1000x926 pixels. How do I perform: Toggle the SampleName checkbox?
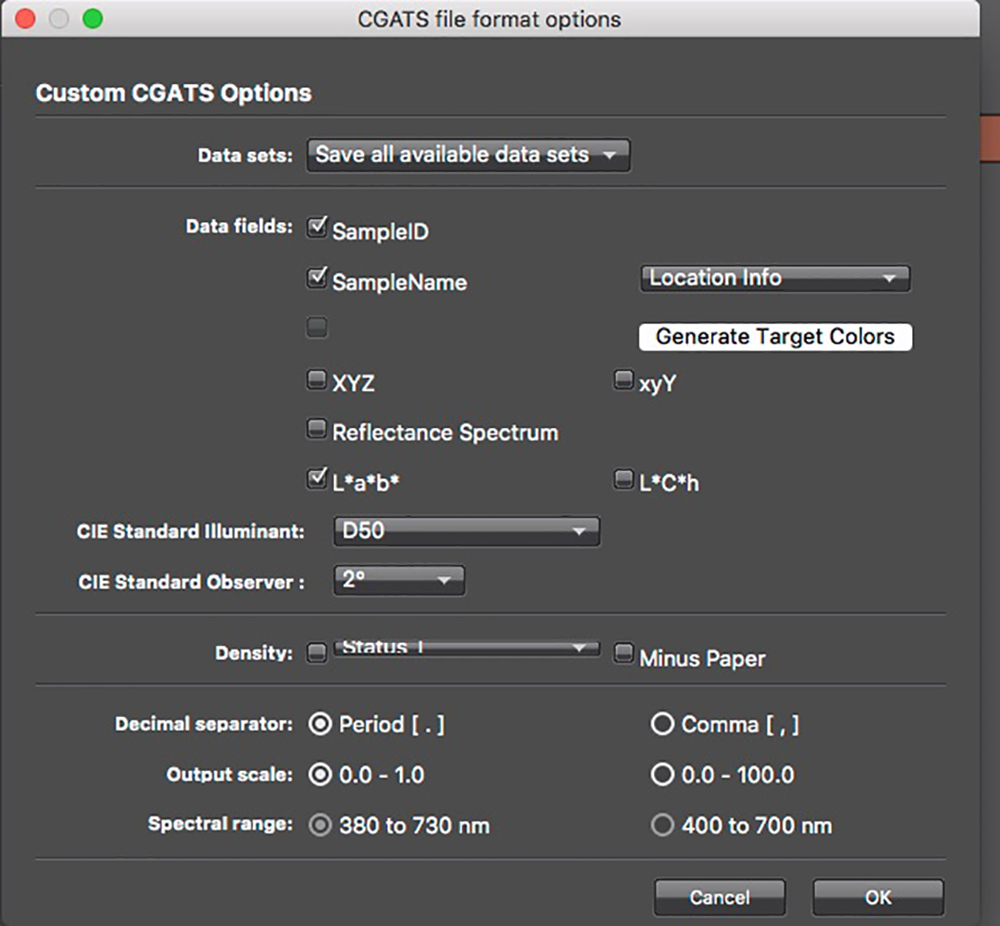pos(317,279)
